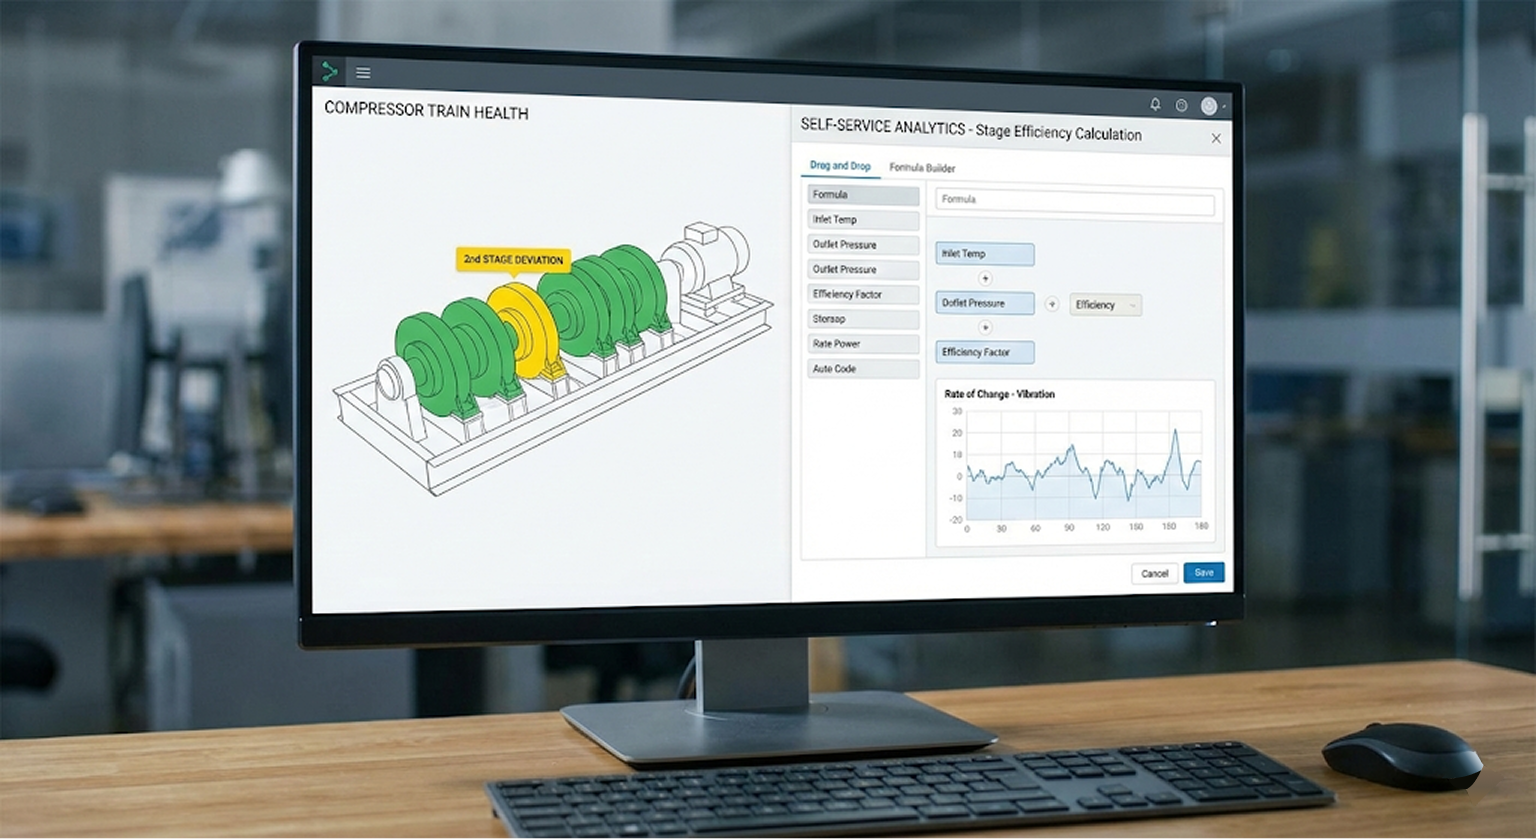1536x839 pixels.
Task: Select the Drag and Drop tab
Action: pyautogui.click(x=840, y=166)
